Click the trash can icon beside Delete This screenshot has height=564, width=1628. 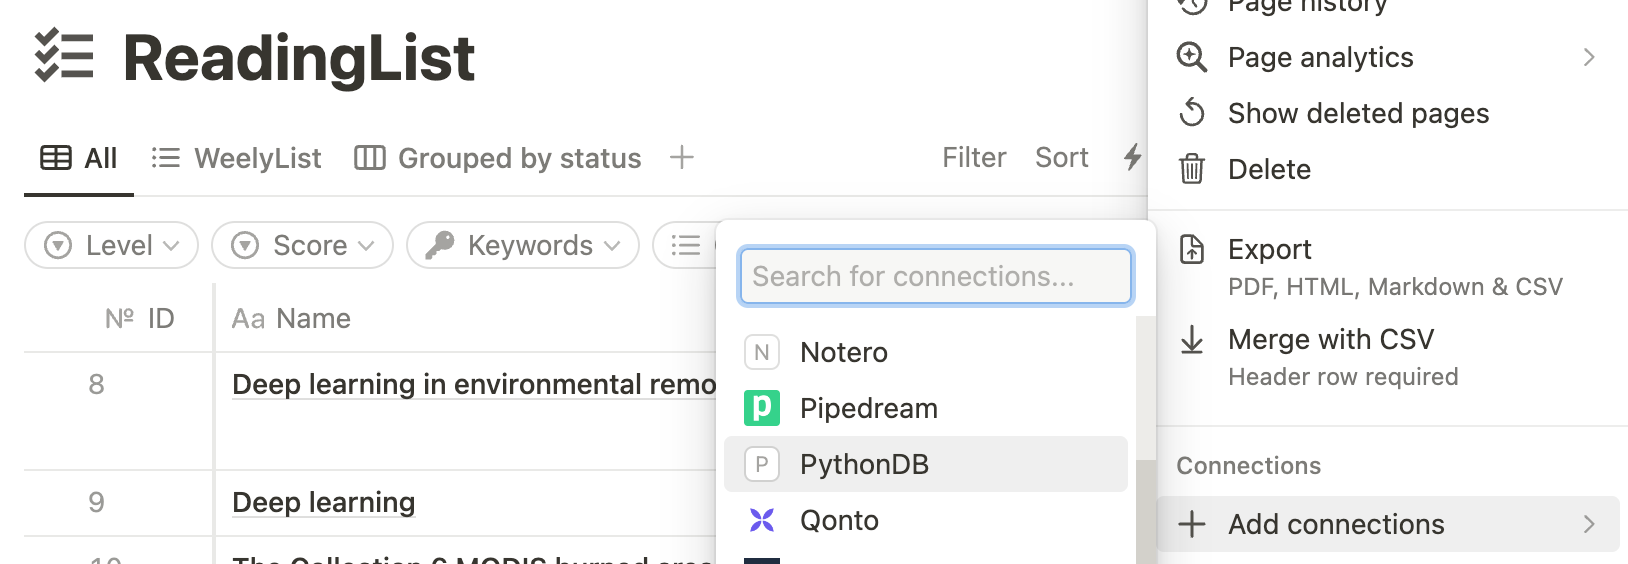[1192, 169]
